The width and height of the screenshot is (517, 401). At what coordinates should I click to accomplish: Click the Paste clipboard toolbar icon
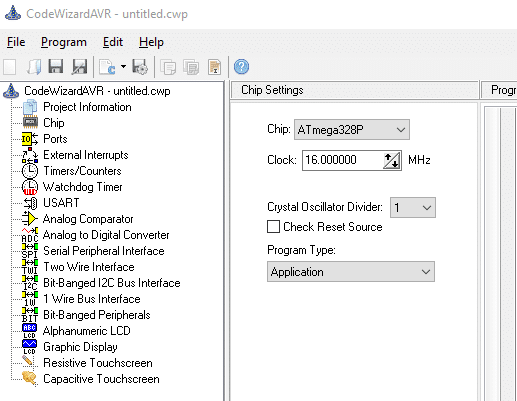[214, 67]
